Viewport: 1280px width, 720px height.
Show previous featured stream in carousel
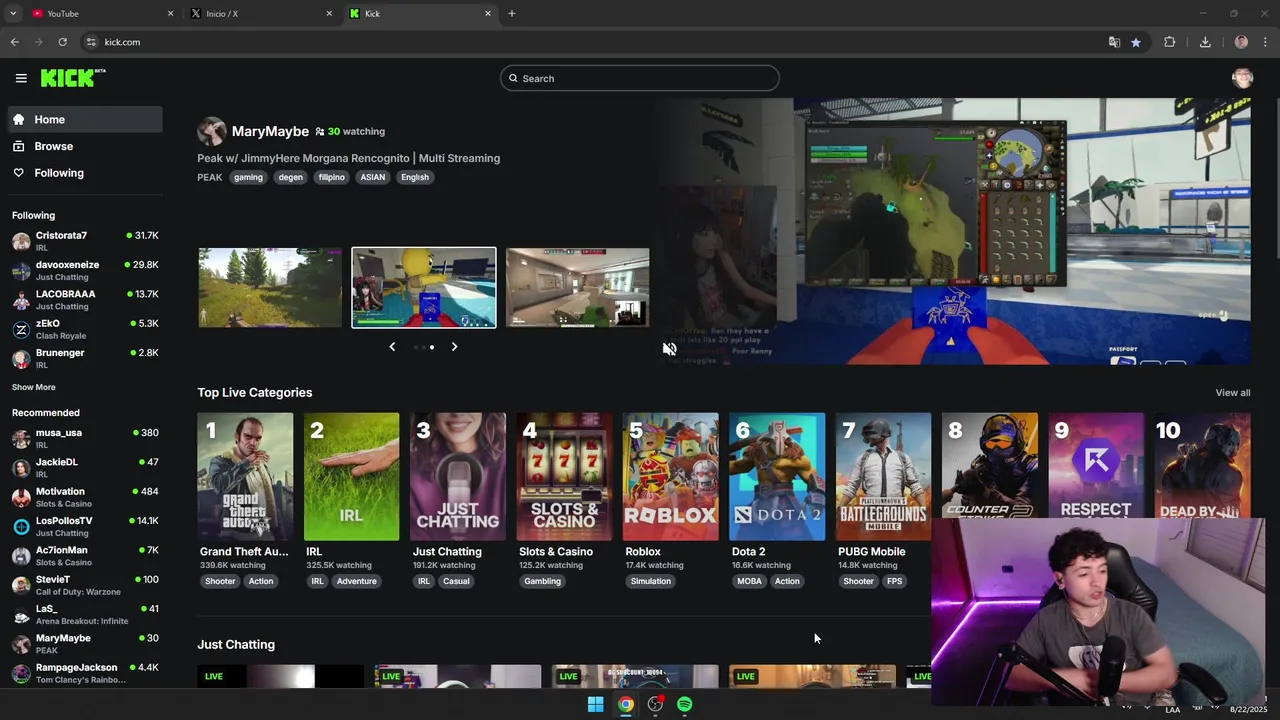pos(392,347)
